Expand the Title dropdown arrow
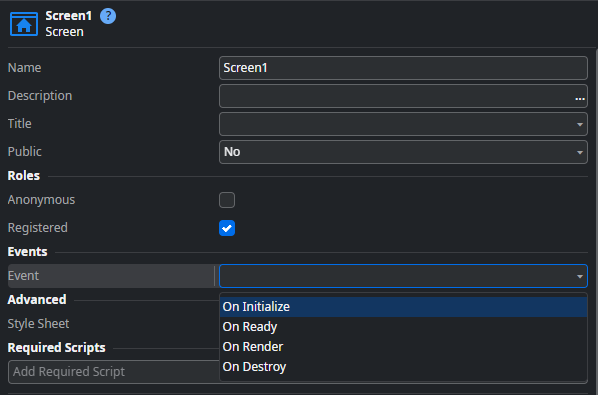This screenshot has width=598, height=395. click(580, 124)
